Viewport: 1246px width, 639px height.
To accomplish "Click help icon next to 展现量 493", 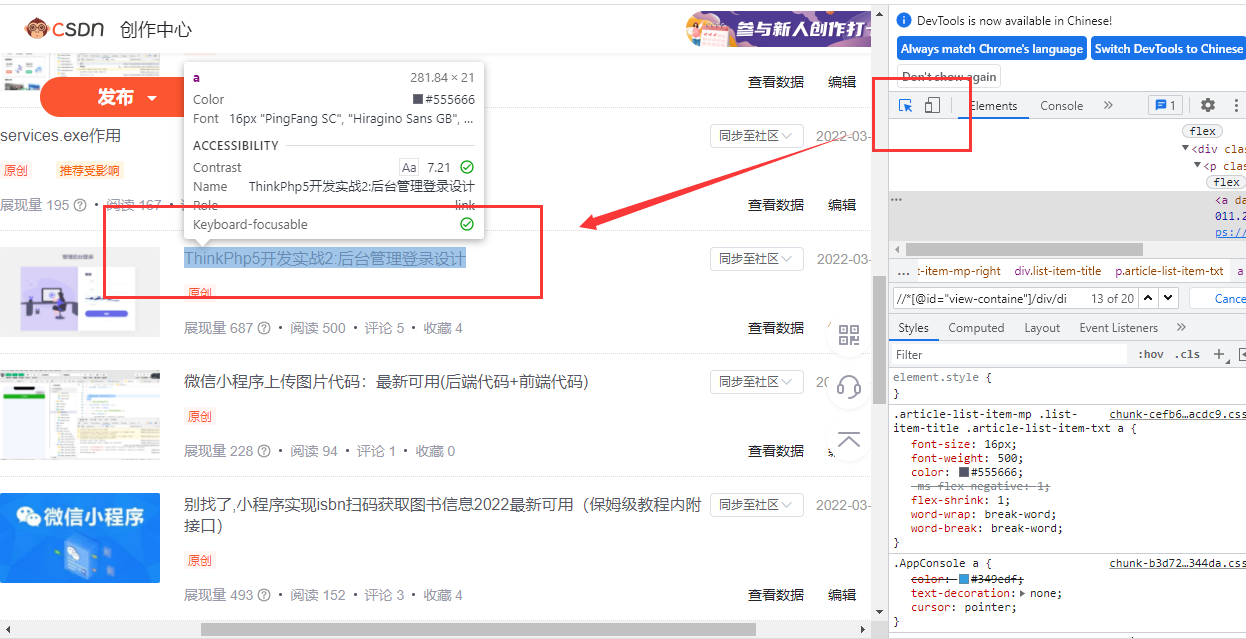I will point(264,595).
